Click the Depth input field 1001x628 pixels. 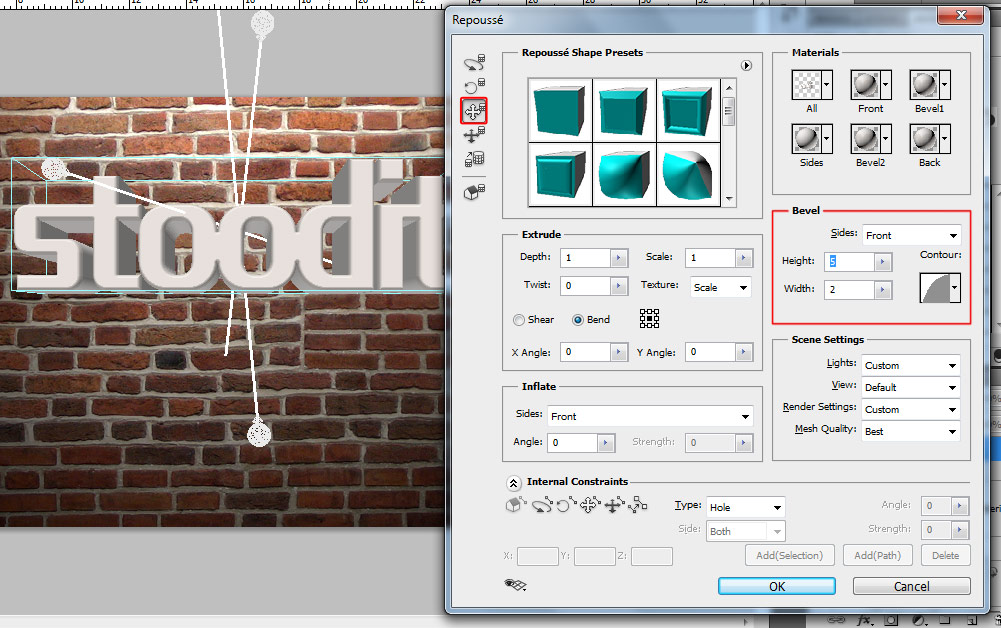point(585,258)
